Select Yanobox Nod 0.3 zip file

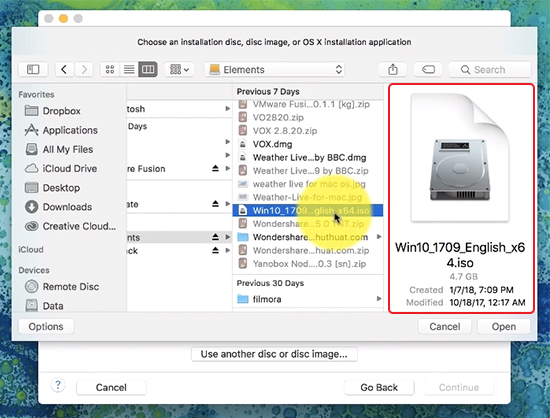(308, 264)
